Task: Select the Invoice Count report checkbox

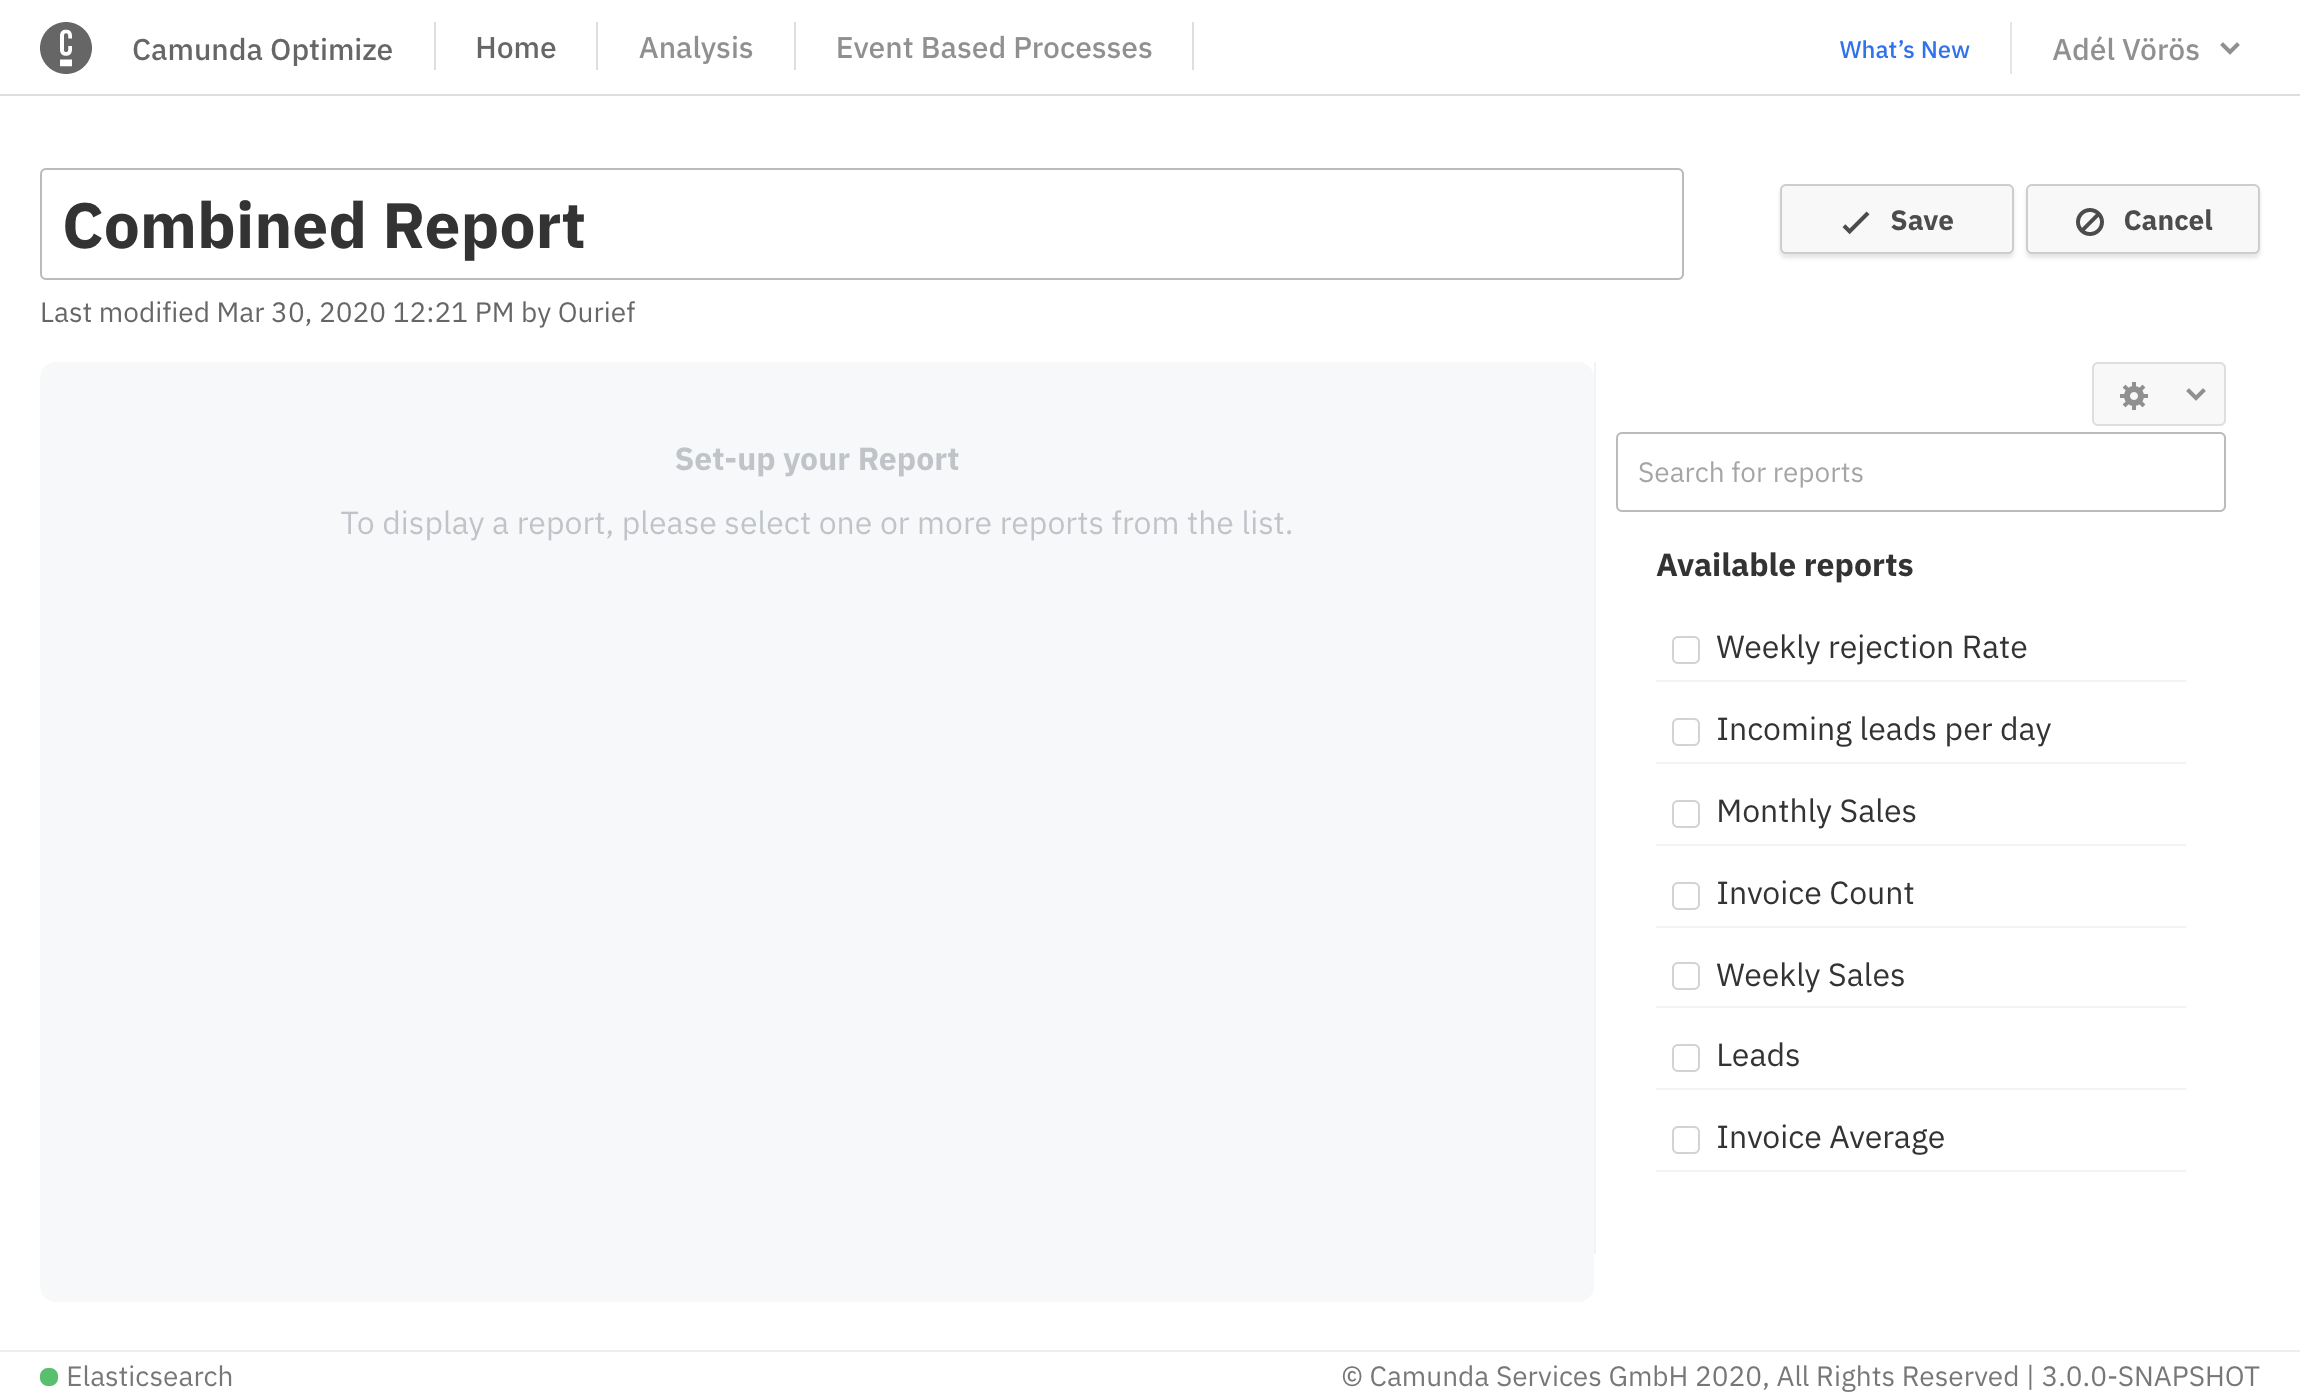Action: coord(1685,895)
